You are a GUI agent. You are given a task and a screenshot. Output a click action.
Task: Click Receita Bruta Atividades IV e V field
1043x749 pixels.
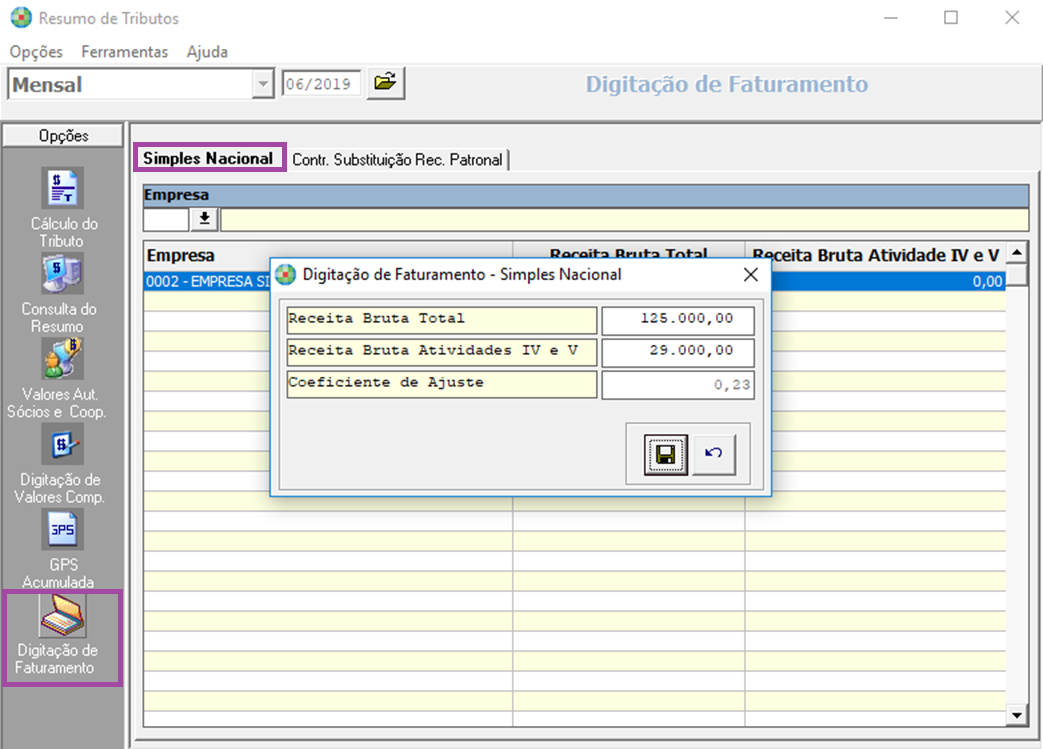(677, 352)
